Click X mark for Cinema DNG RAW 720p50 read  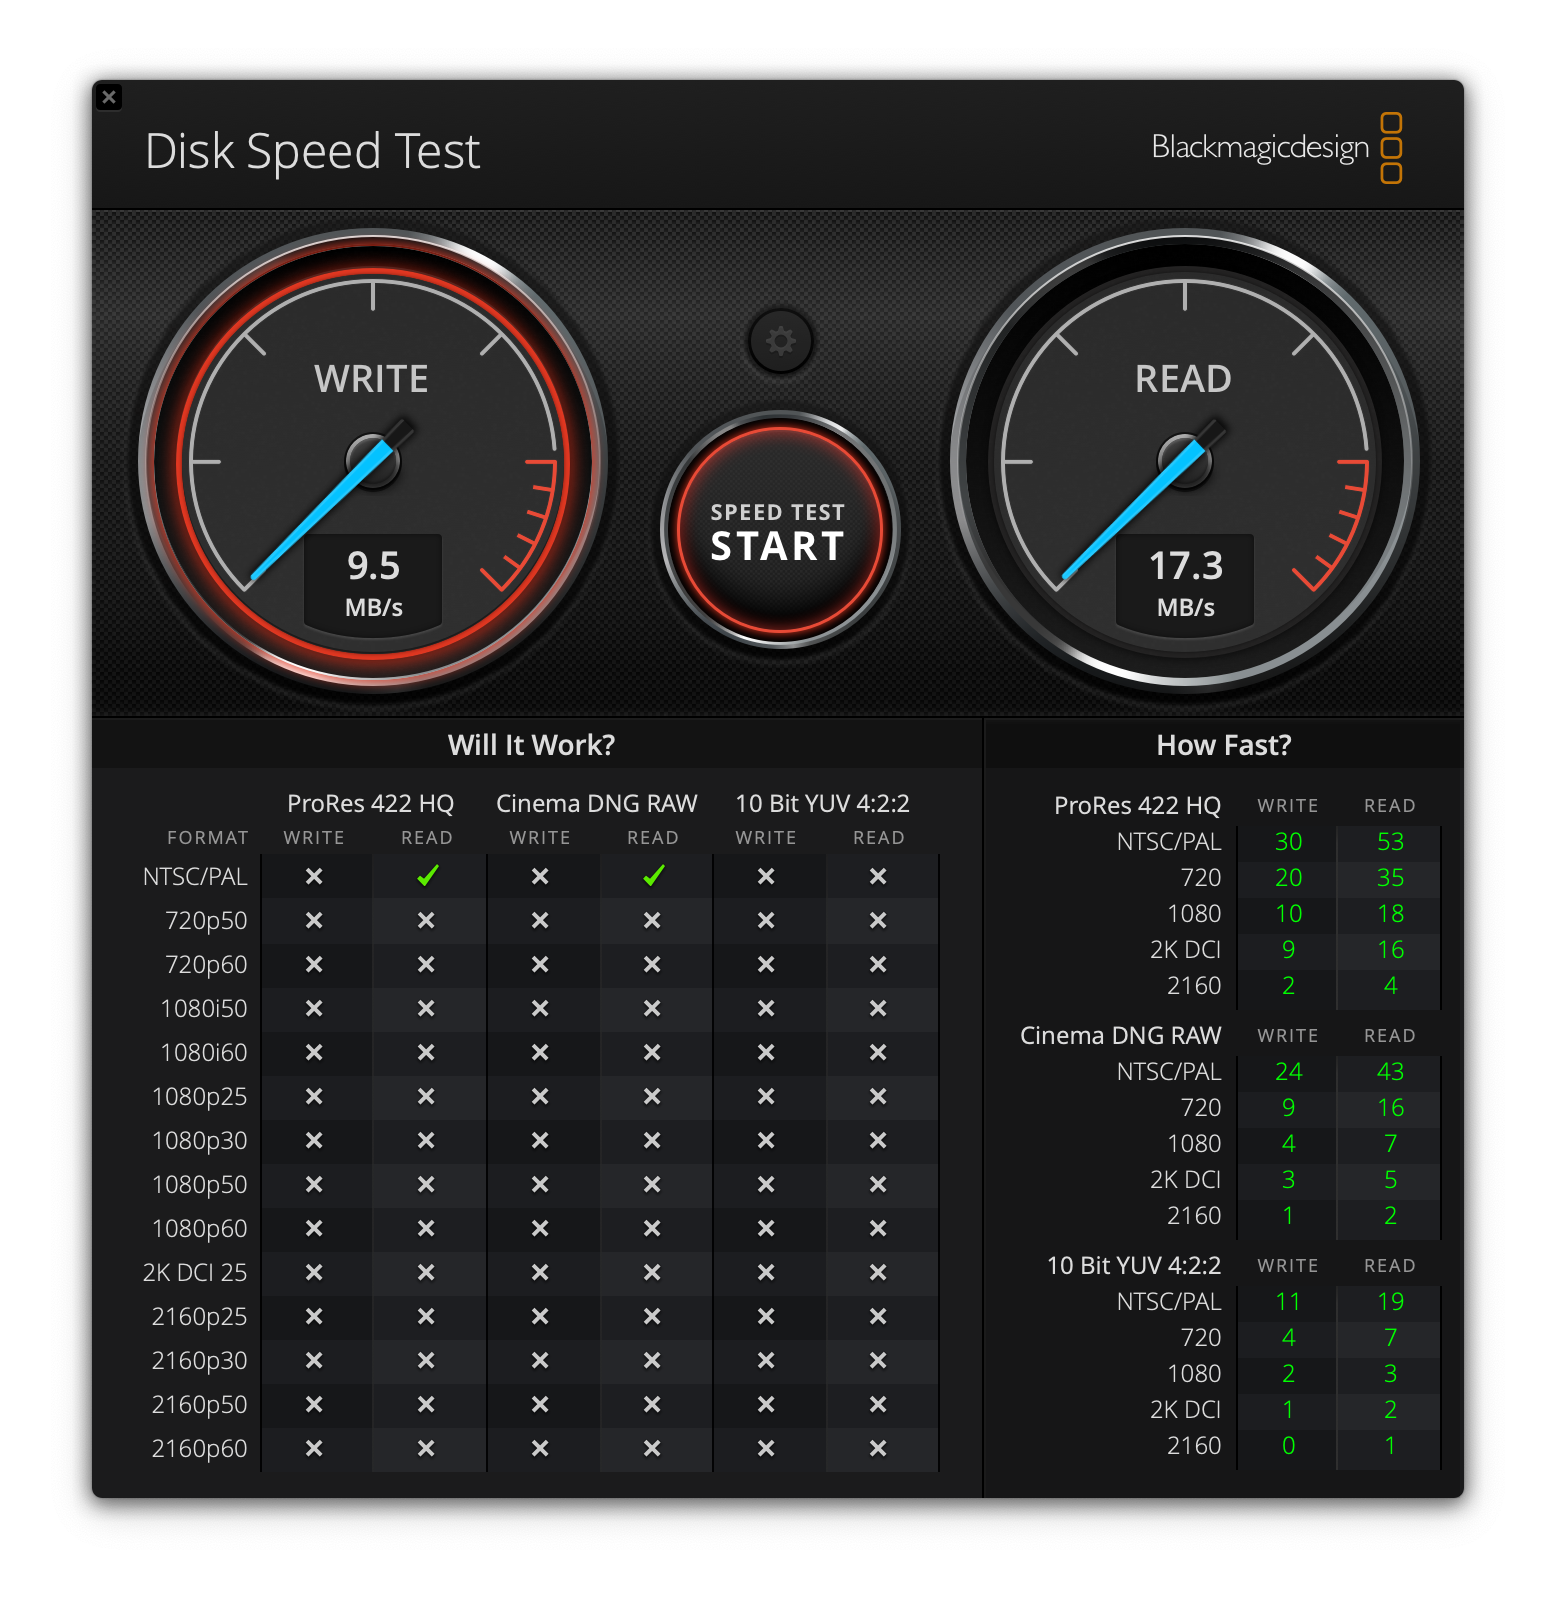(652, 920)
